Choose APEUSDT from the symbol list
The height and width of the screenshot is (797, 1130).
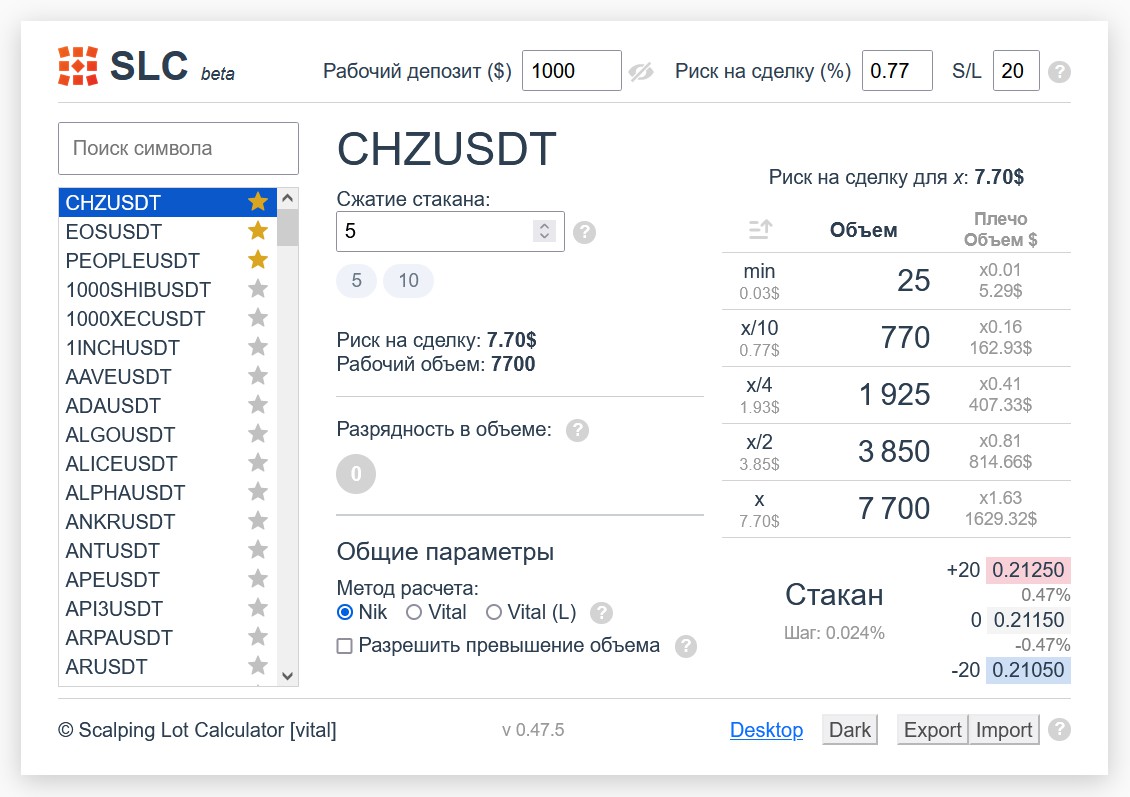[x=114, y=580]
